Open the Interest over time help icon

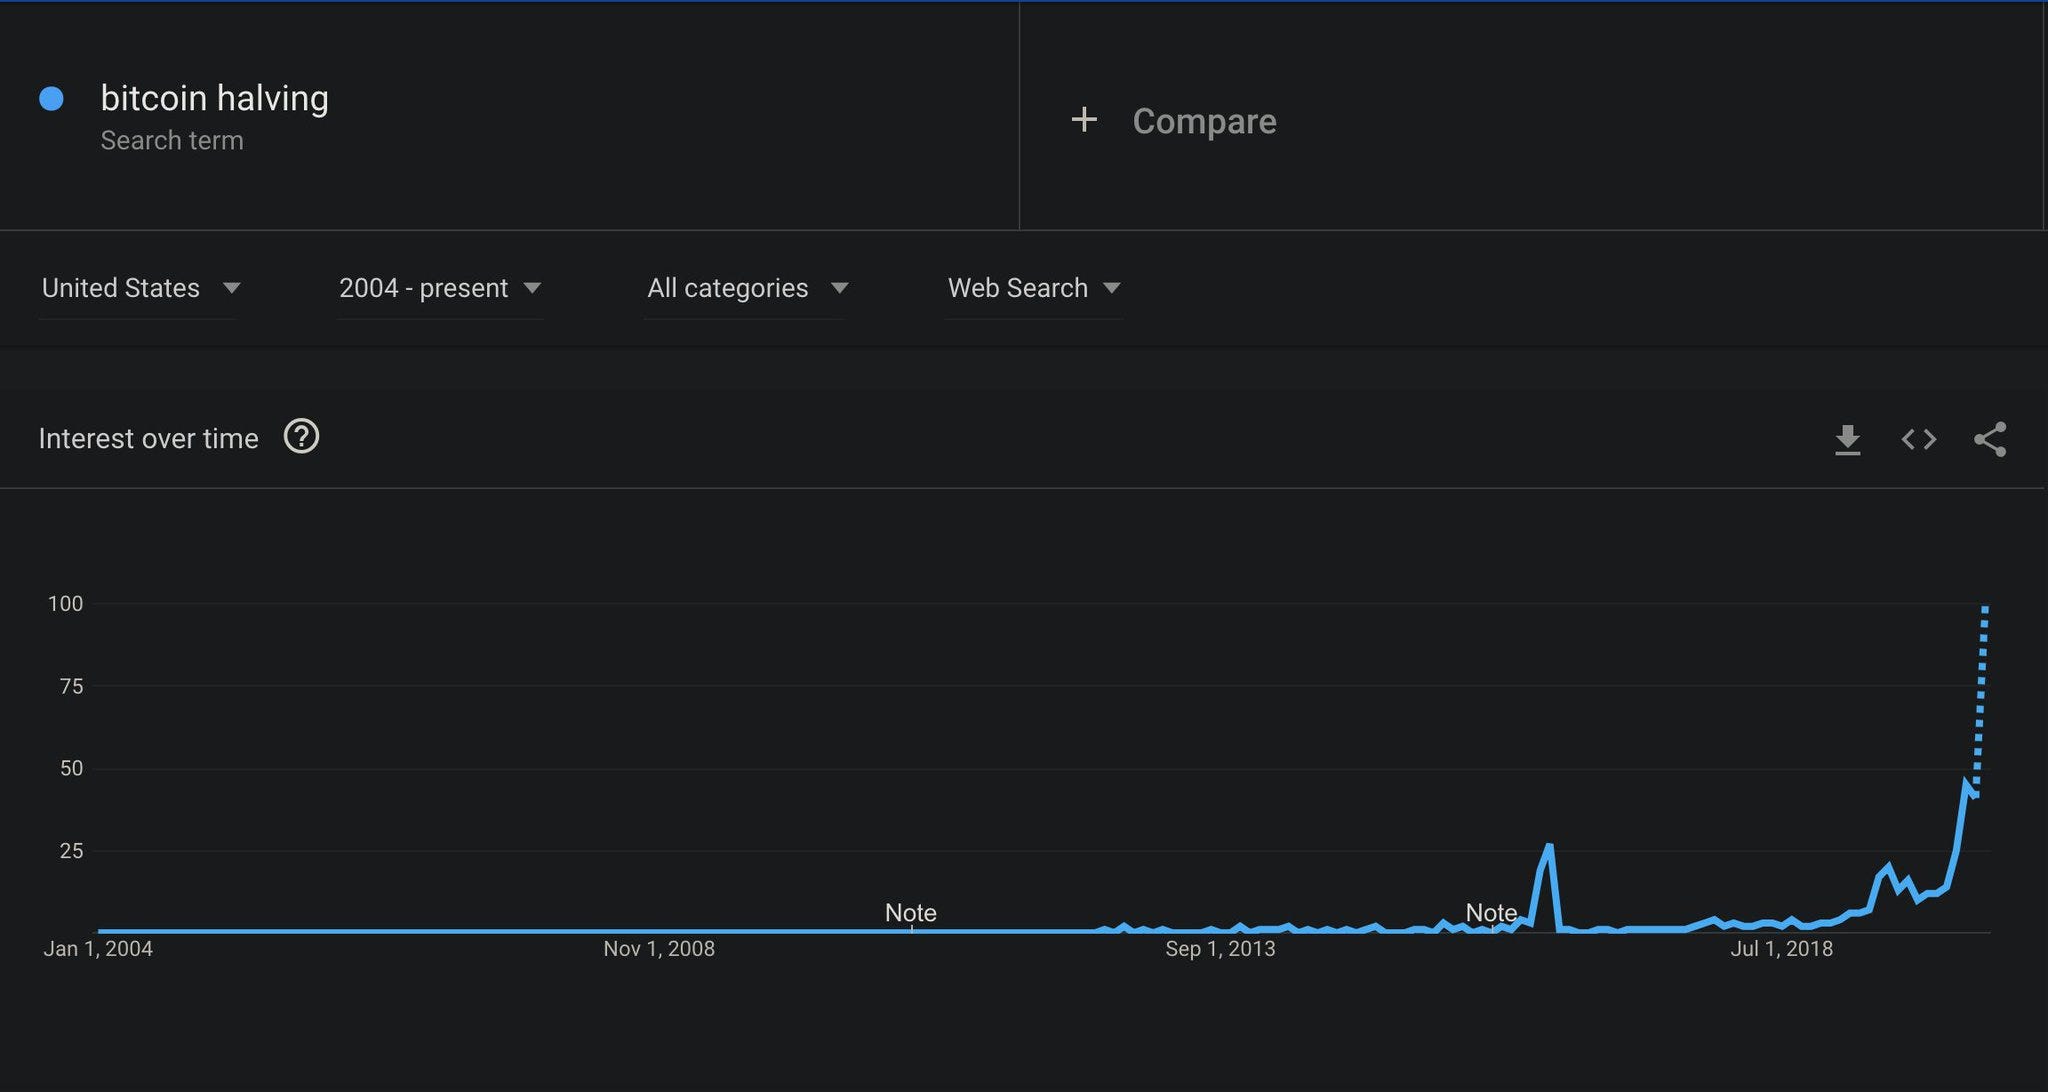(301, 437)
